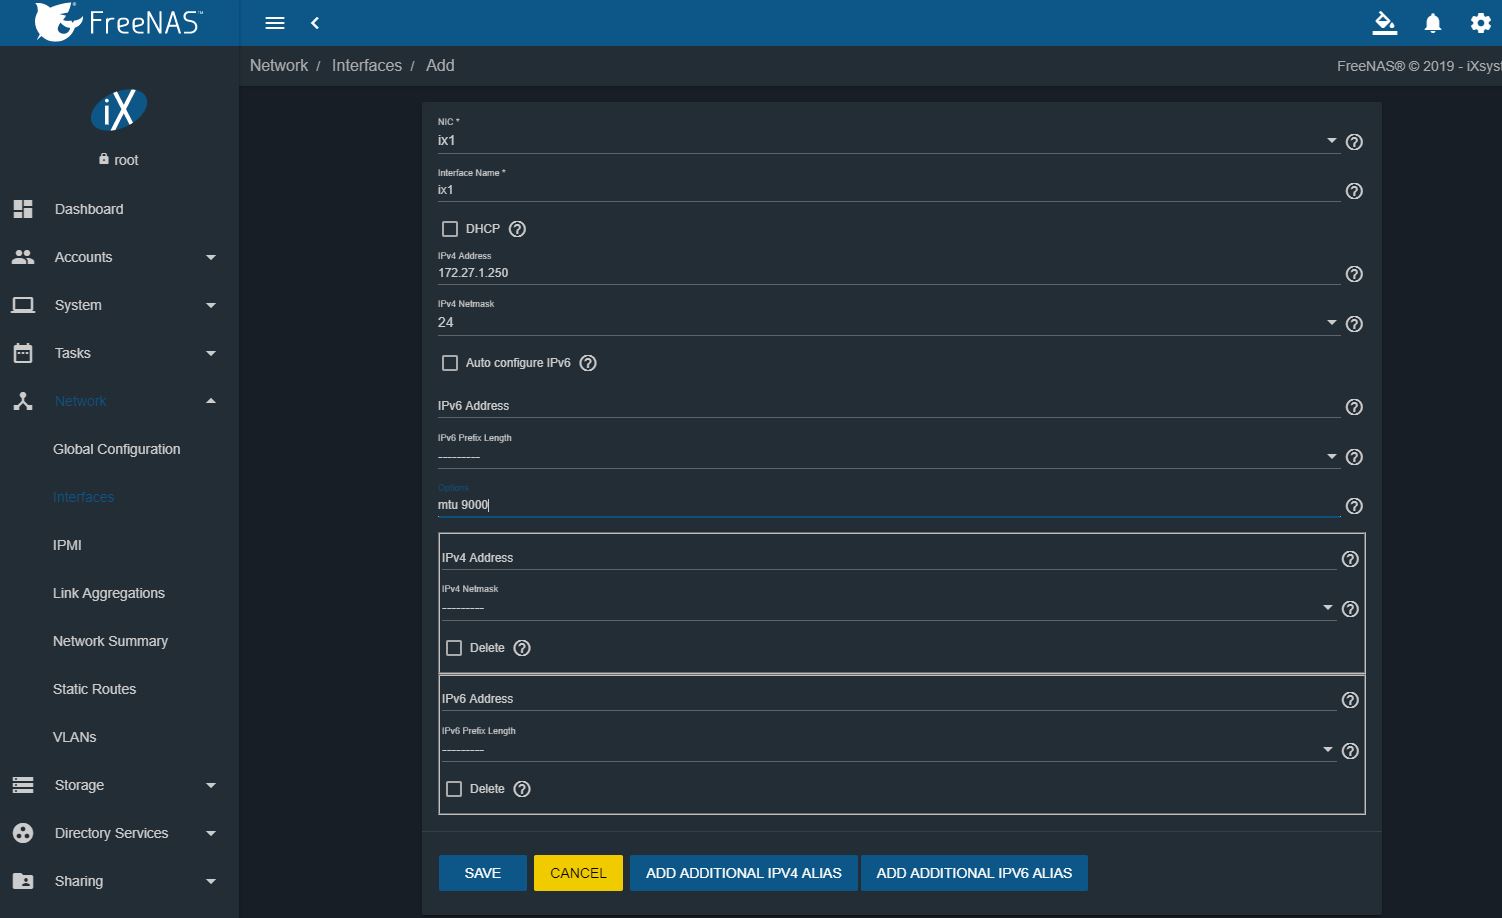This screenshot has height=918, width=1502.
Task: Collapse sidebar with the back chevron
Action: (315, 23)
